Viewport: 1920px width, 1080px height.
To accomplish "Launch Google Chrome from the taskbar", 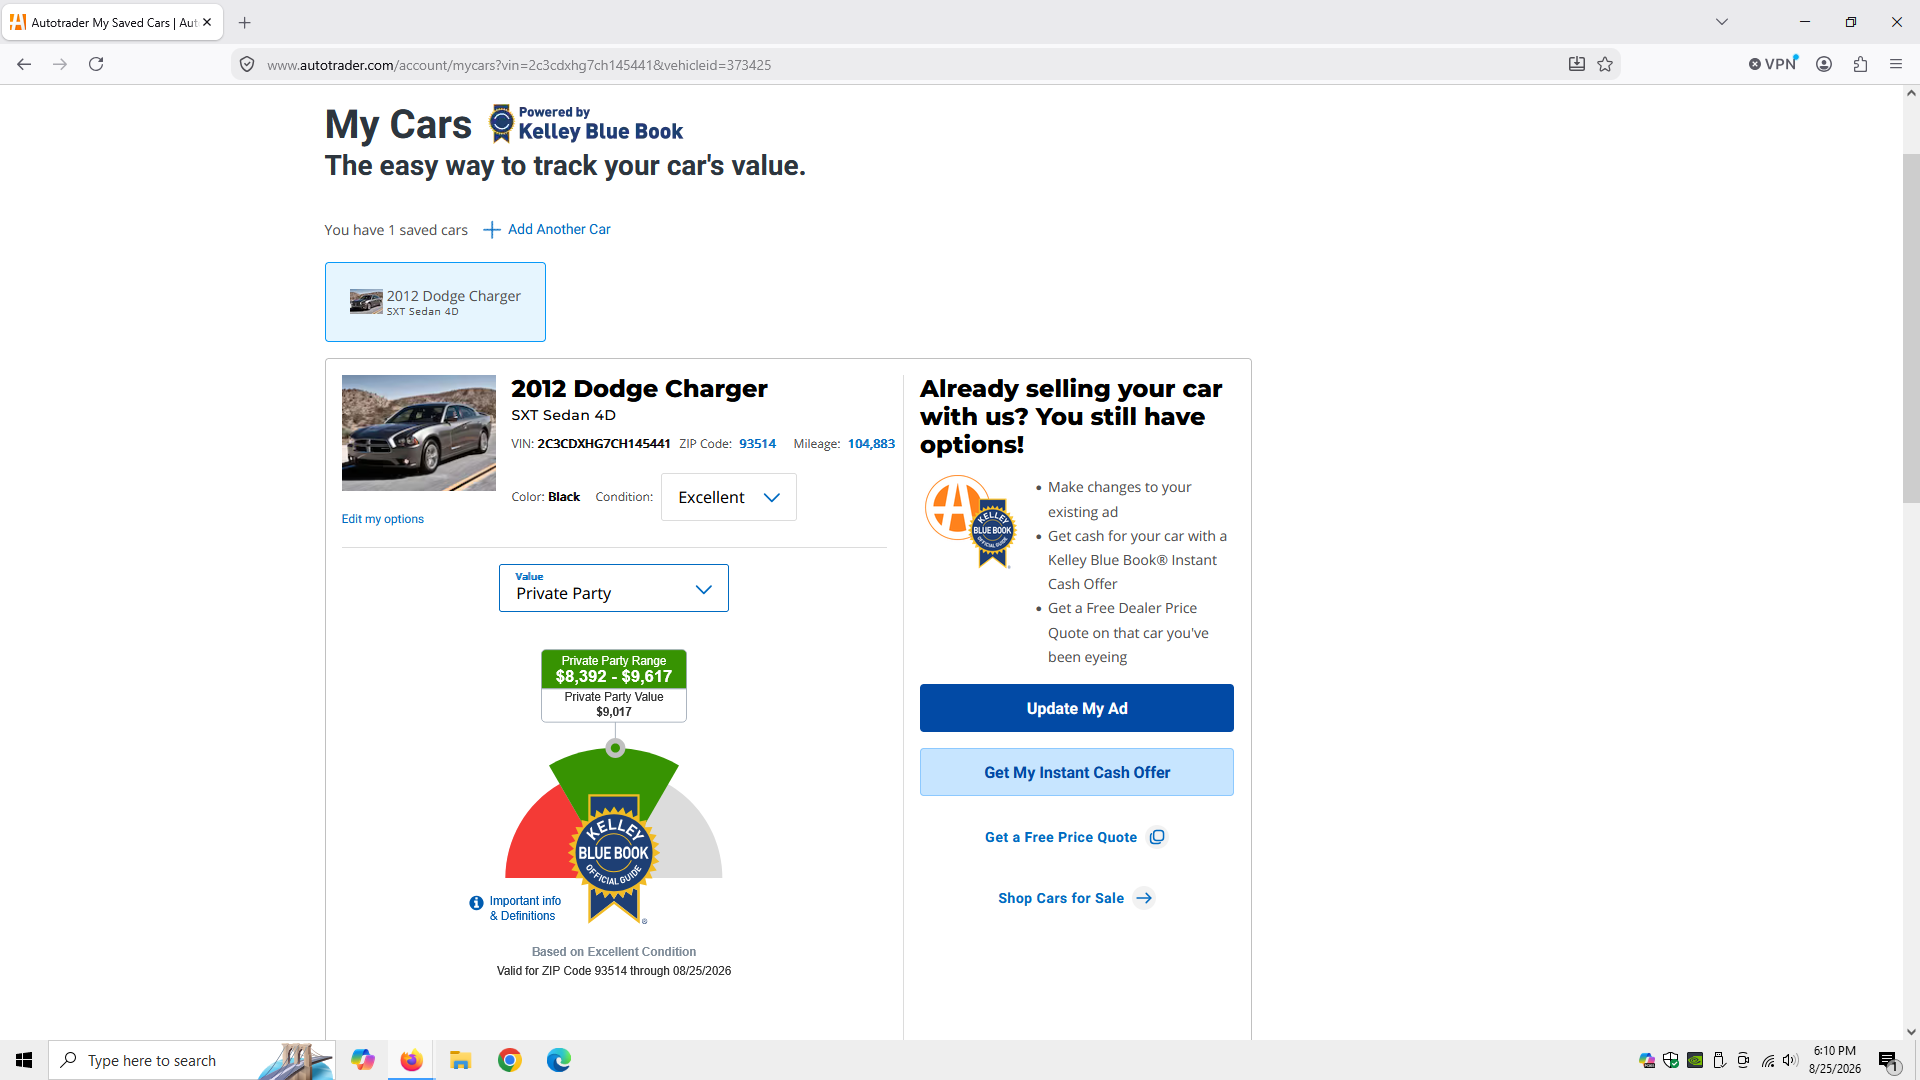I will point(510,1060).
